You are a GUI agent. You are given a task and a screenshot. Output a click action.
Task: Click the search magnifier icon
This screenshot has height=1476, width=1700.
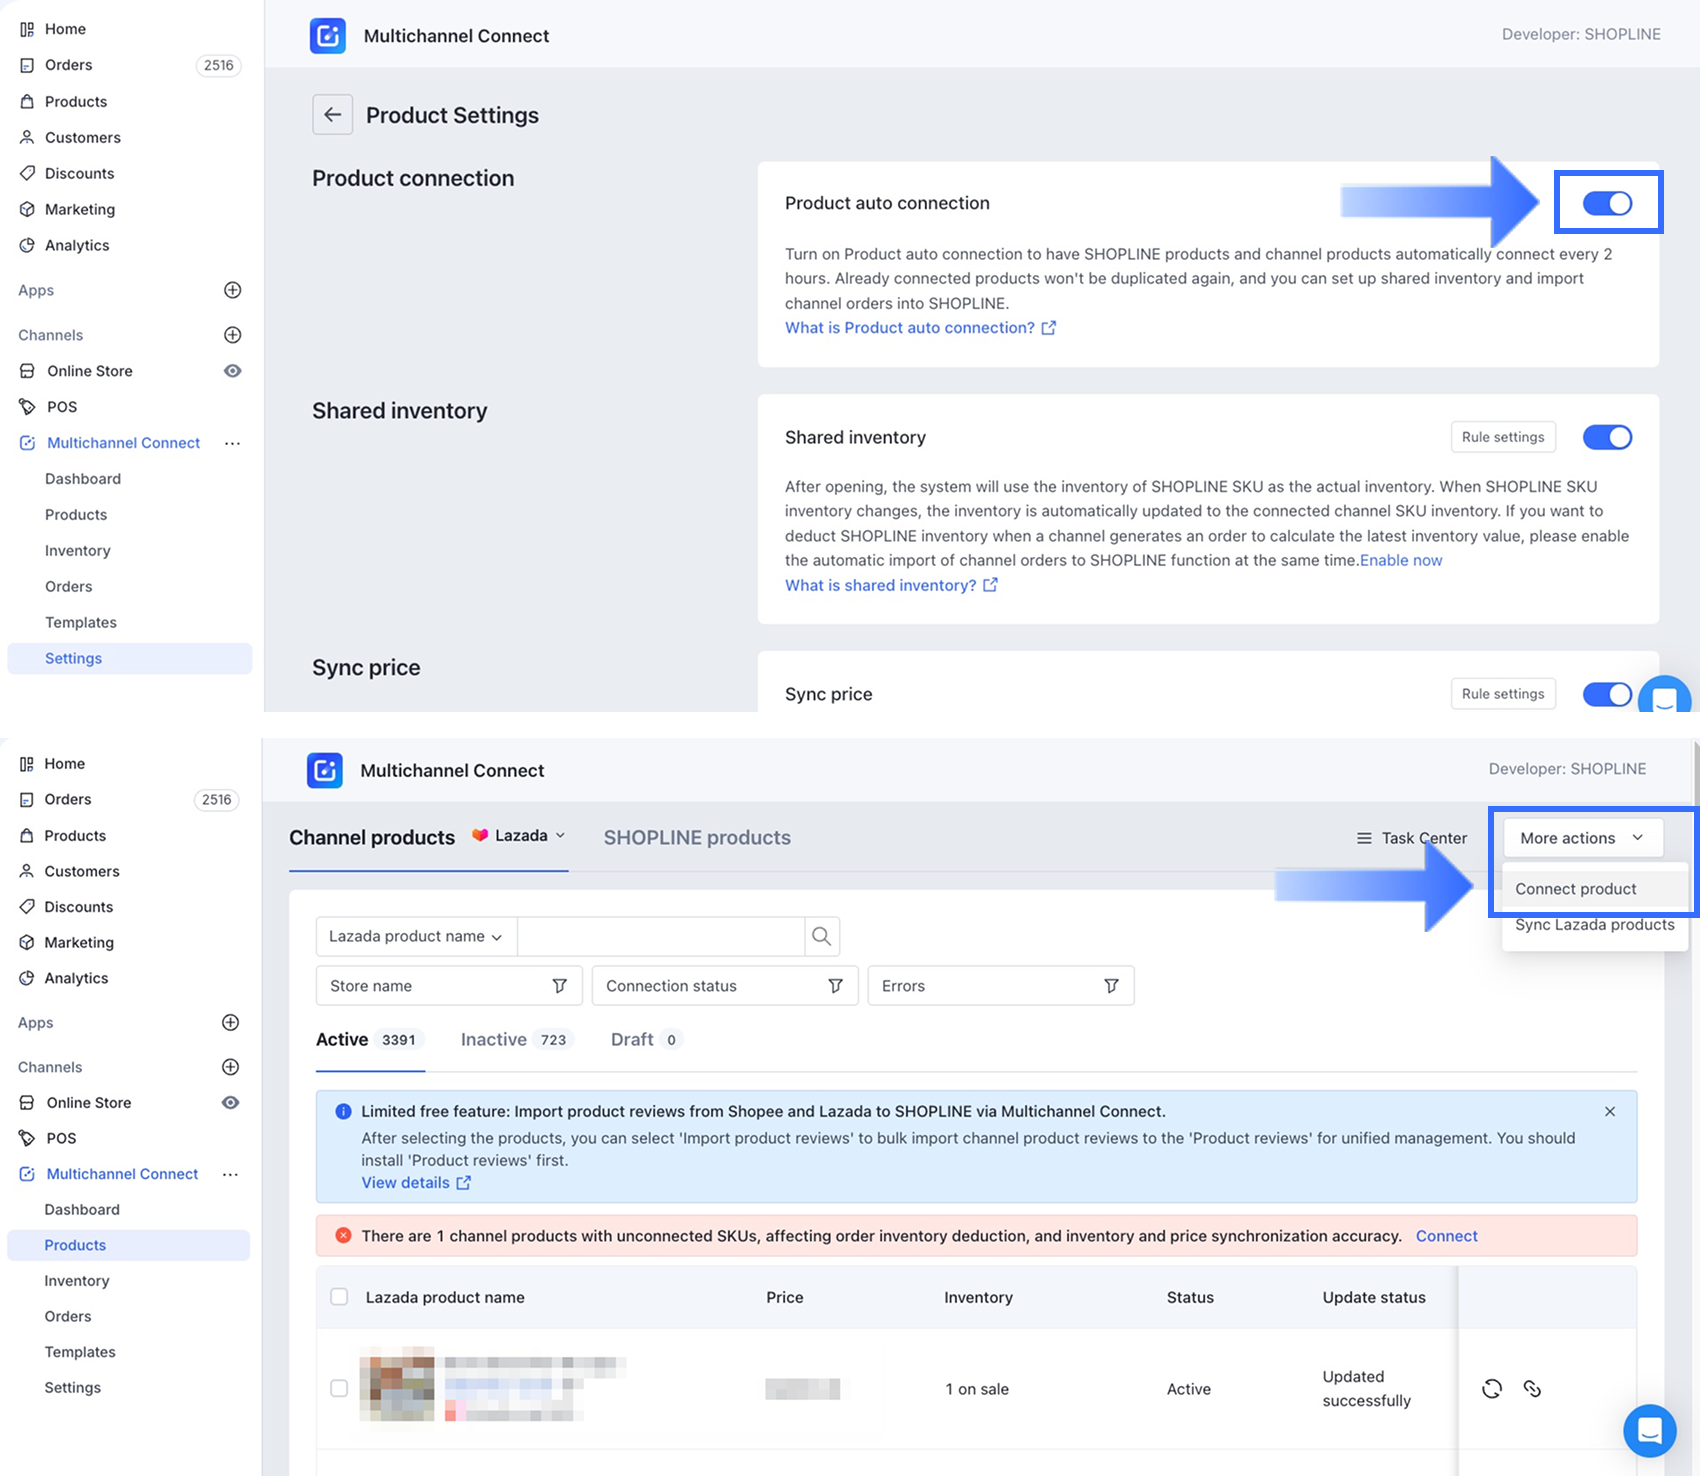click(x=821, y=936)
